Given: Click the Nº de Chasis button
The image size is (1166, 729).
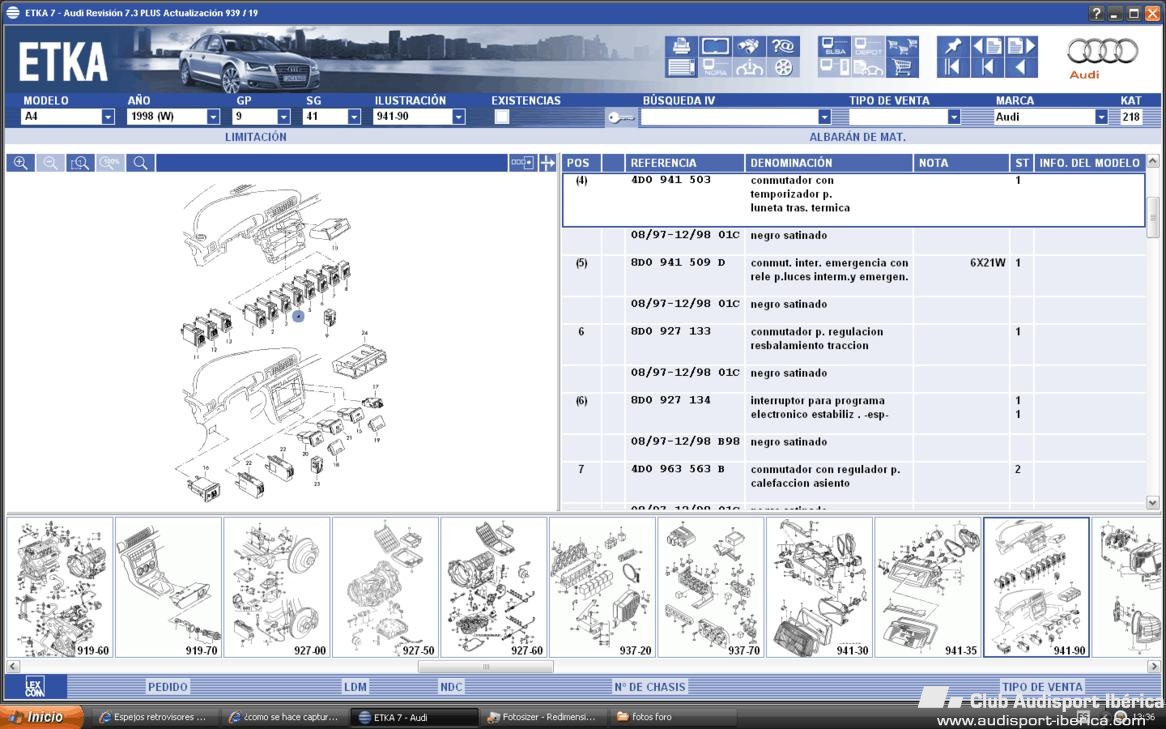Looking at the screenshot, I should coord(650,687).
